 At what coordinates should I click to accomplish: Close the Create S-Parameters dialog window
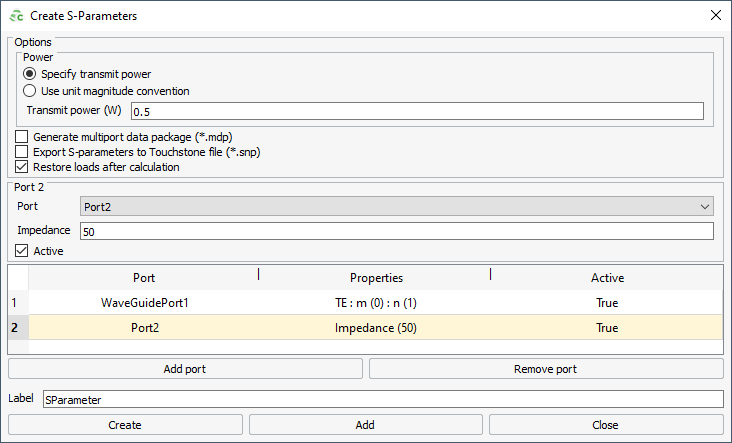point(715,16)
